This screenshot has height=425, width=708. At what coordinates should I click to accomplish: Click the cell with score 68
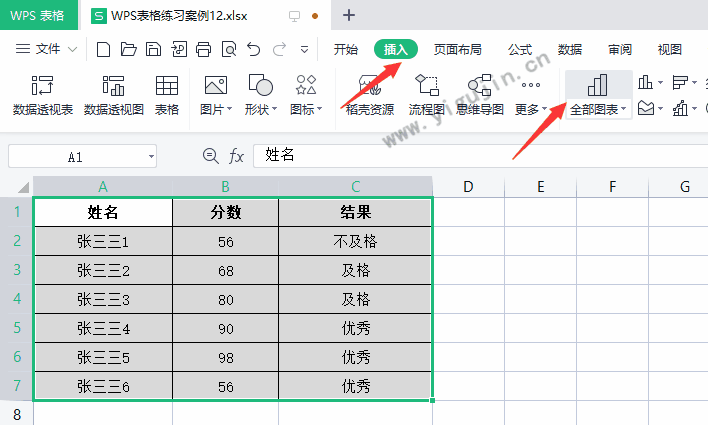[225, 271]
